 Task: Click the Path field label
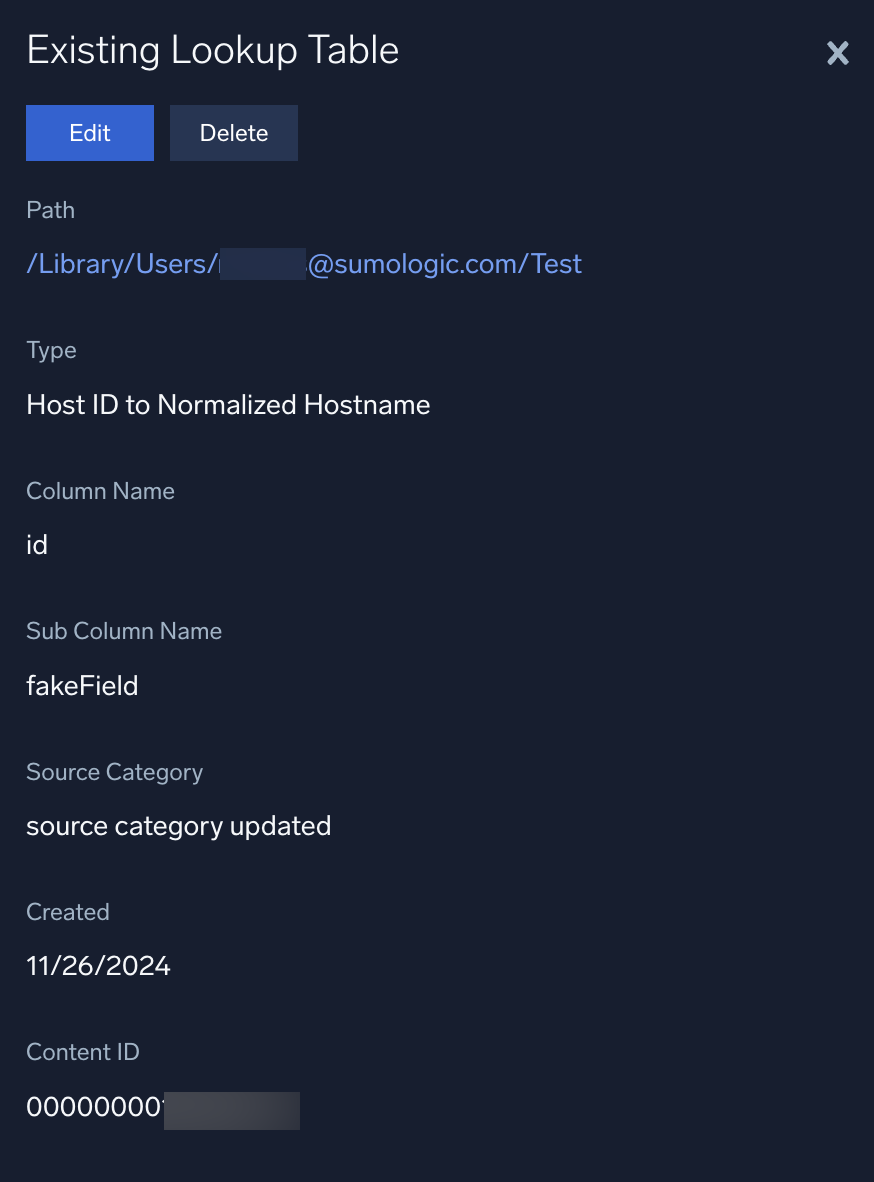50,210
